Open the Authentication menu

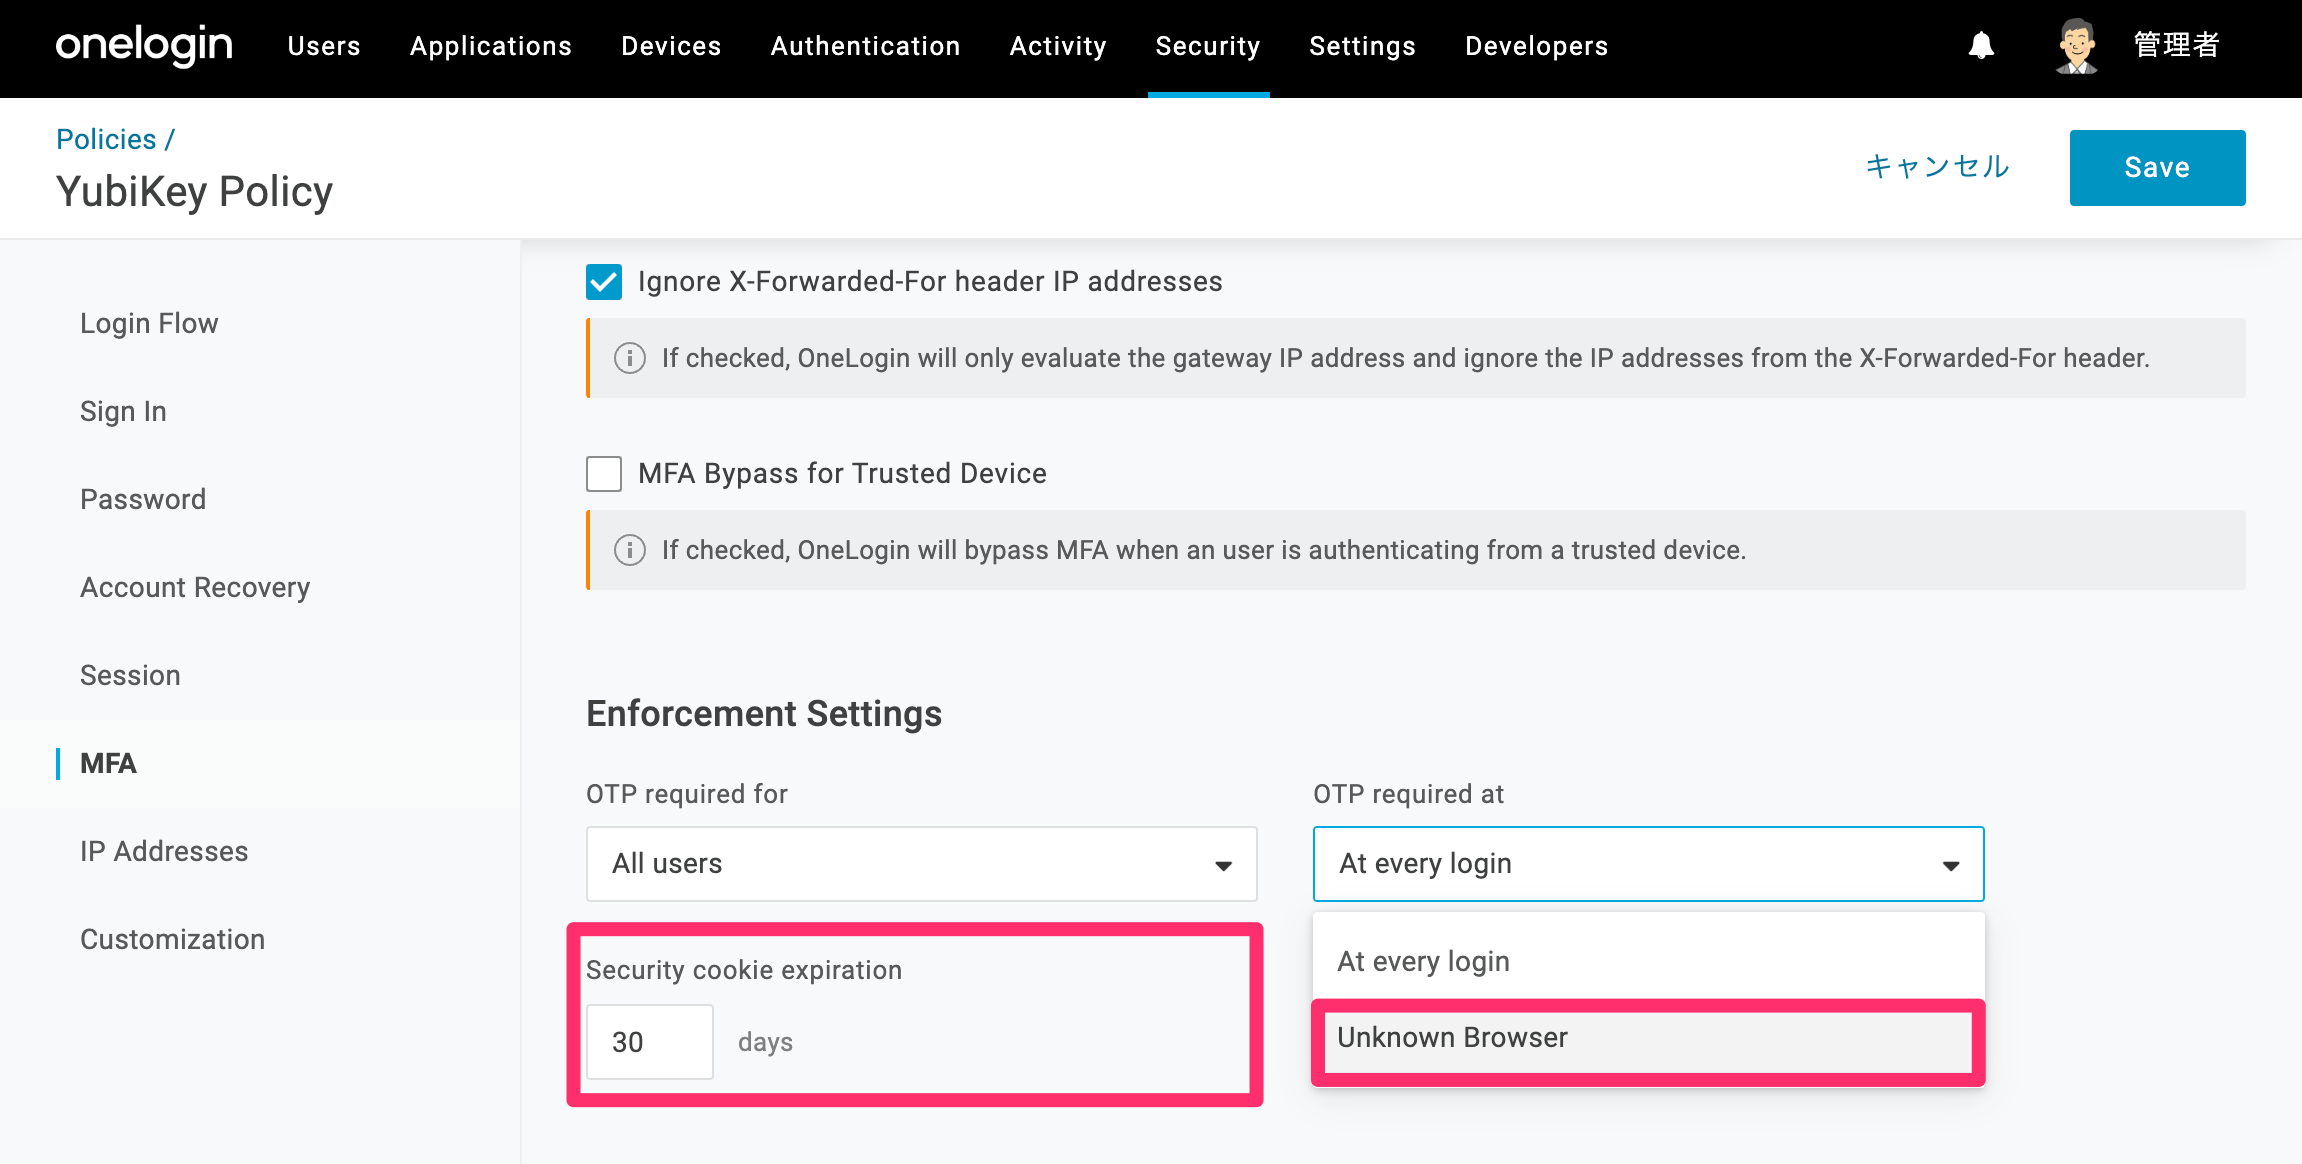tap(865, 46)
